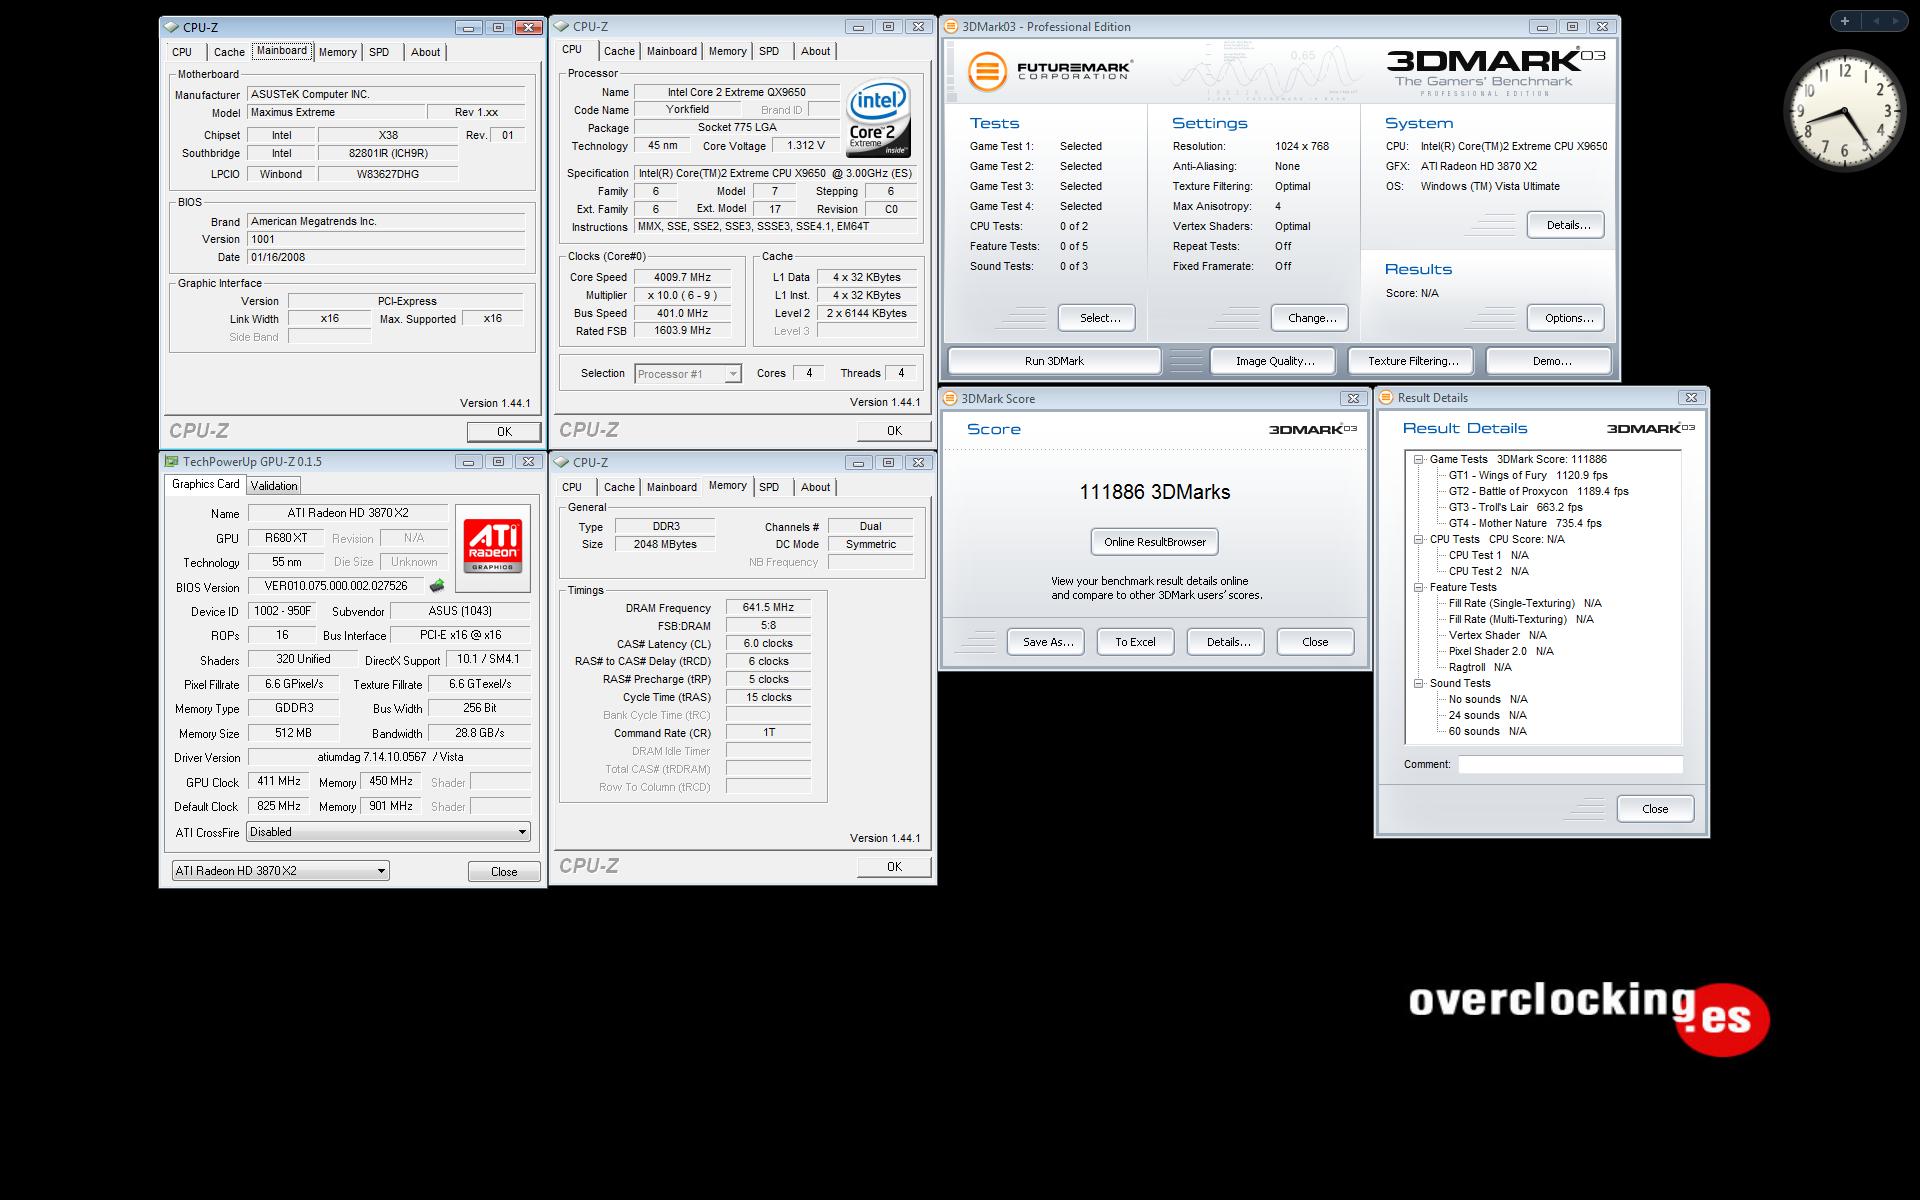This screenshot has width=1920, height=1200.
Task: Click OK in Mainboard CPU-Z window
Action: [504, 432]
